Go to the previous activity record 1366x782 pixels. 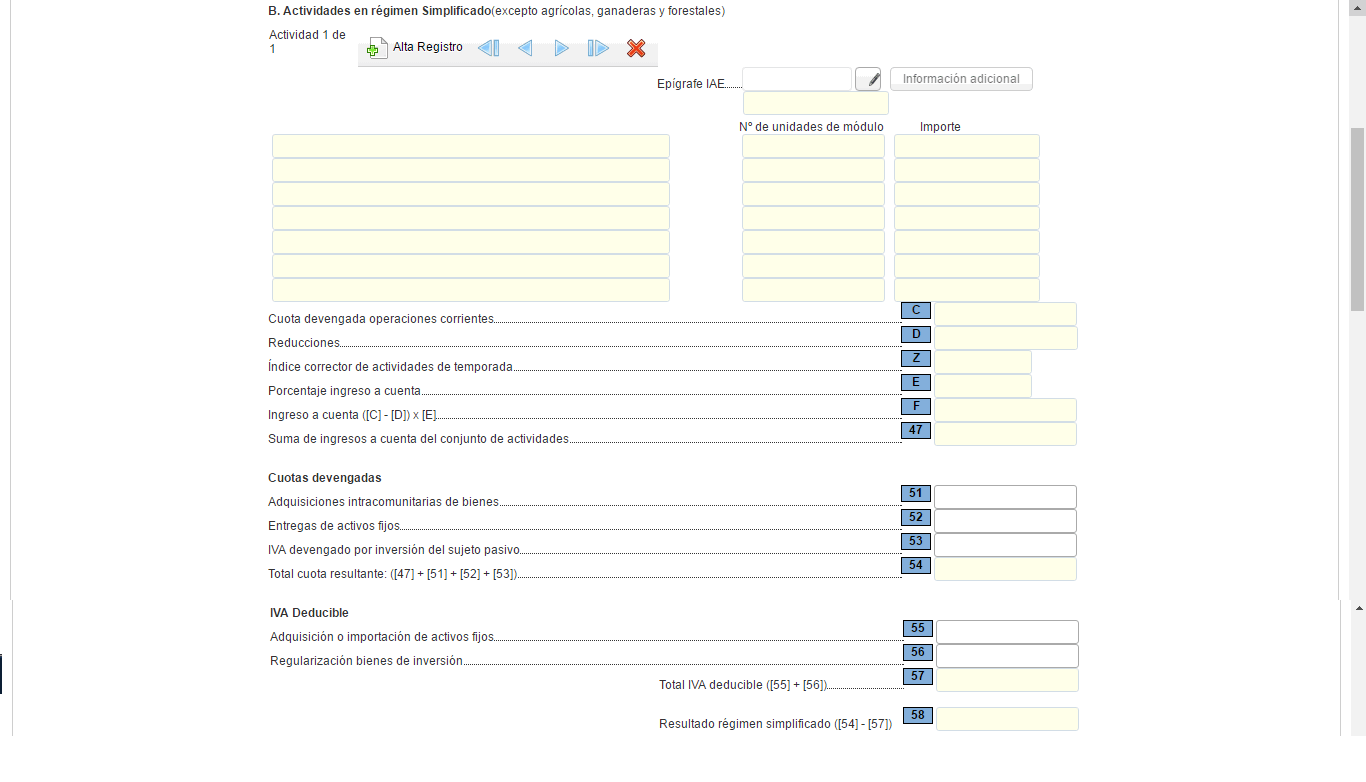tap(525, 48)
